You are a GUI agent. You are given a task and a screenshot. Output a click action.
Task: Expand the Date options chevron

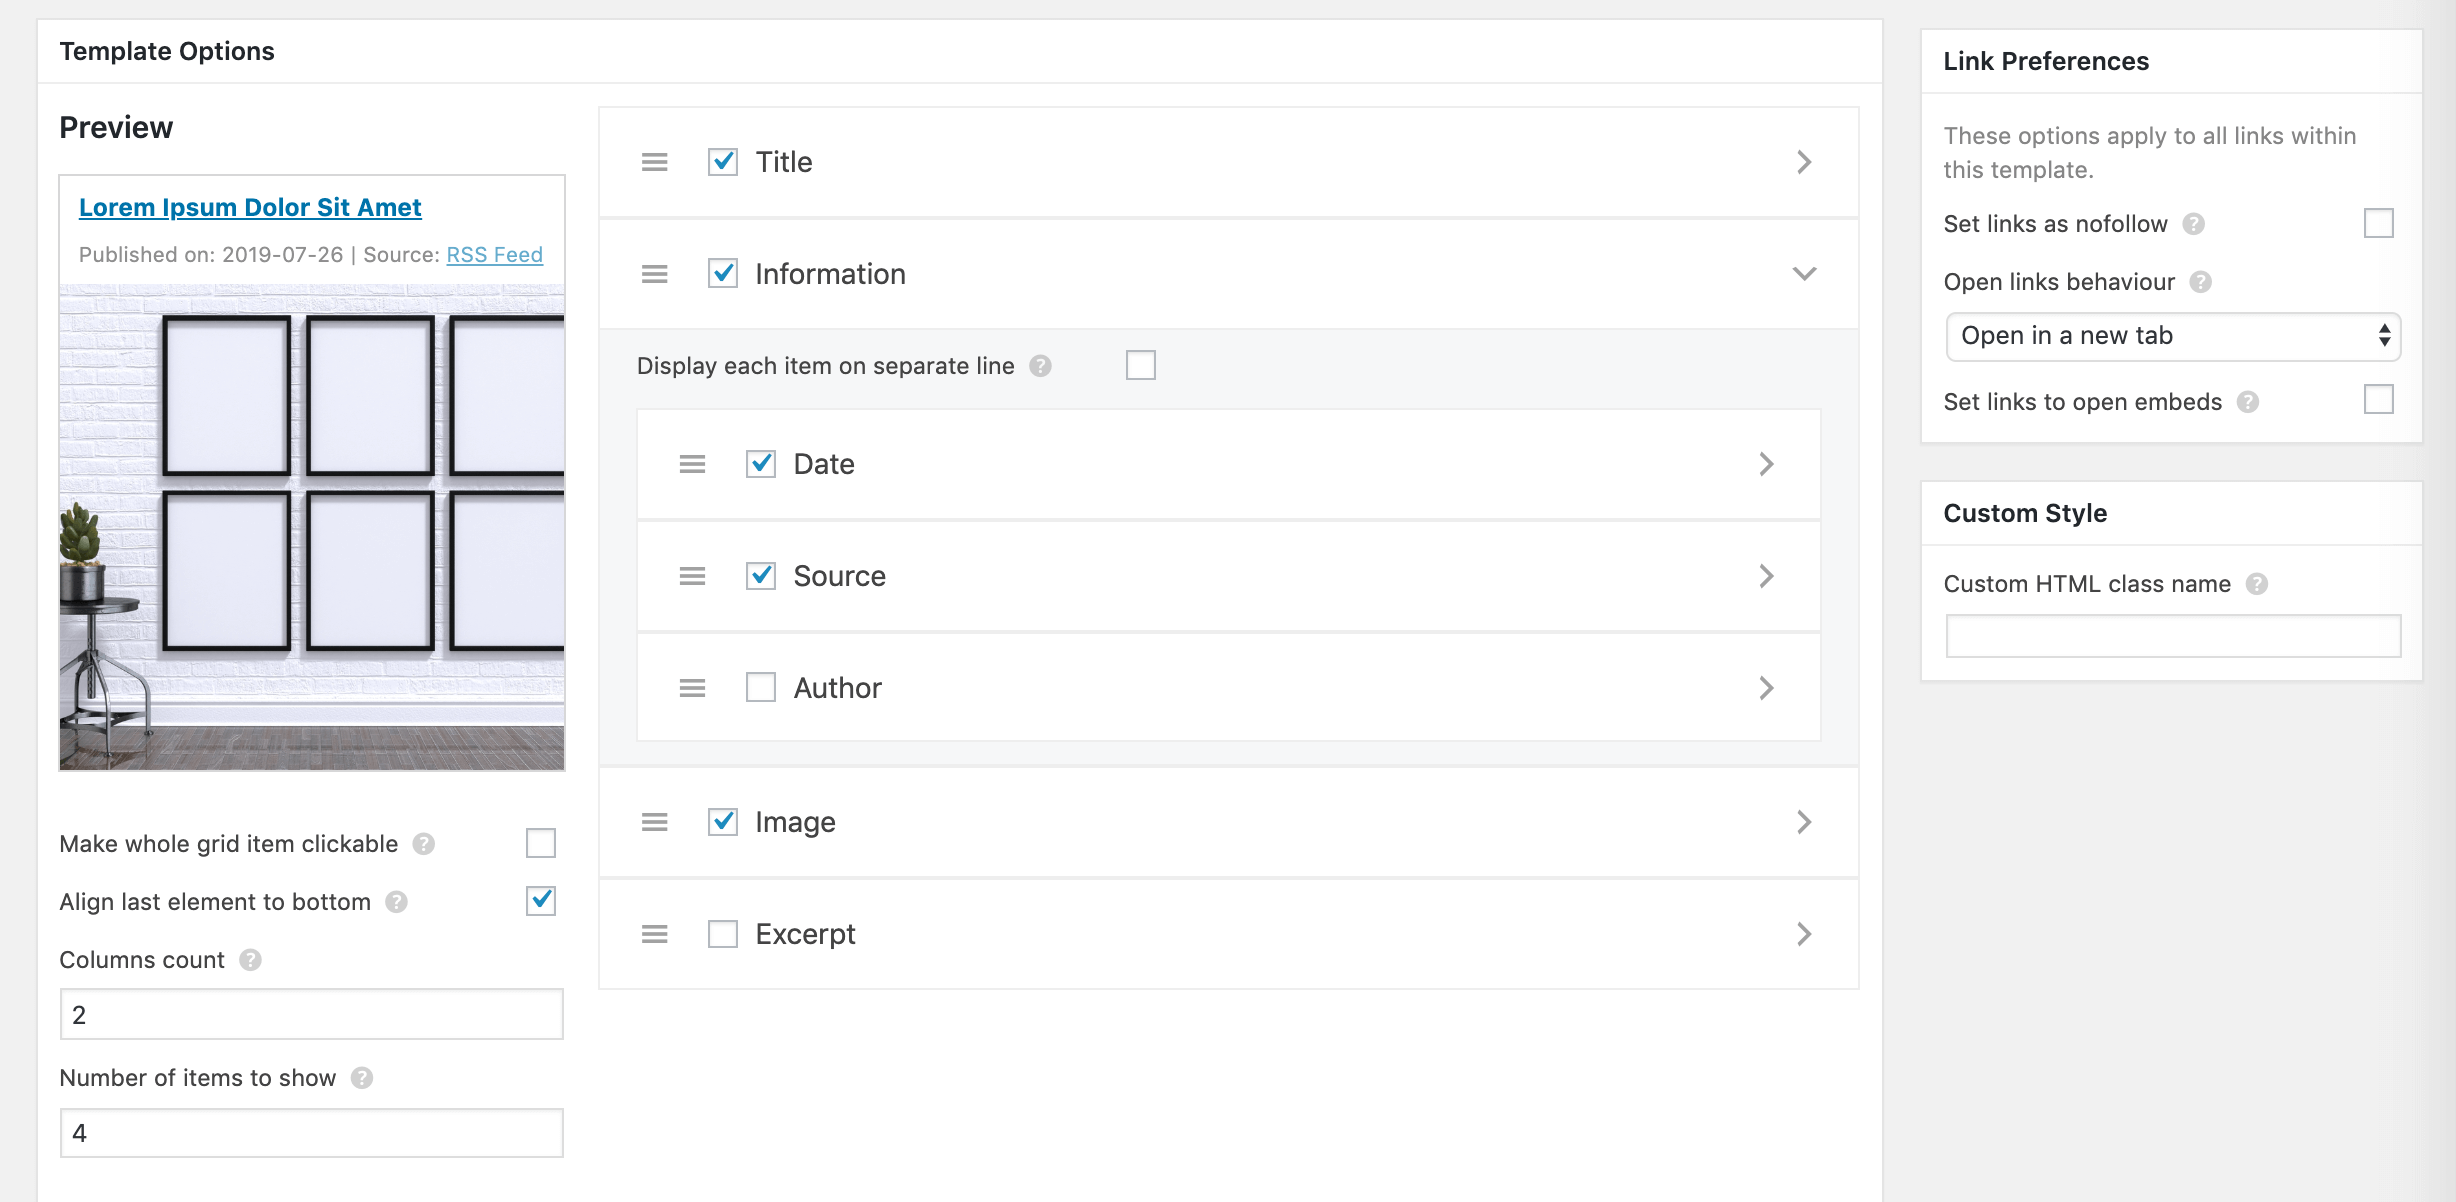[1766, 464]
